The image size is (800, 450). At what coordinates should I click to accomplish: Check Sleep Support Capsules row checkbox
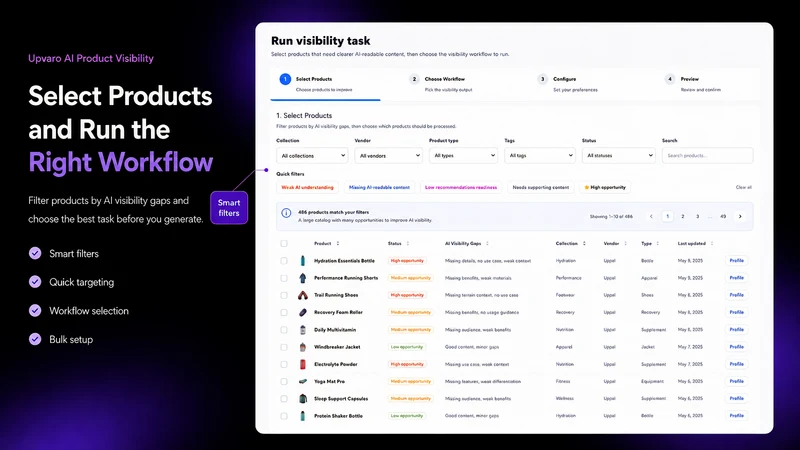pos(284,398)
